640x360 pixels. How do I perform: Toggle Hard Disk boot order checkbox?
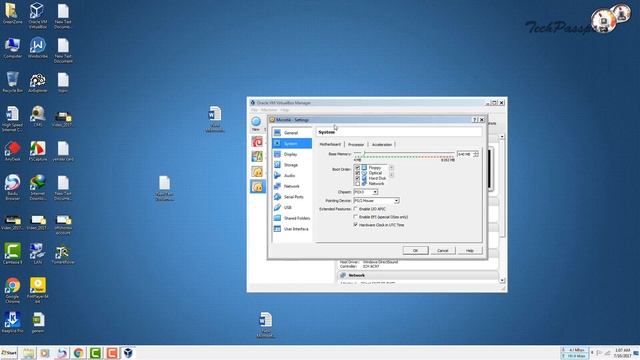357,178
